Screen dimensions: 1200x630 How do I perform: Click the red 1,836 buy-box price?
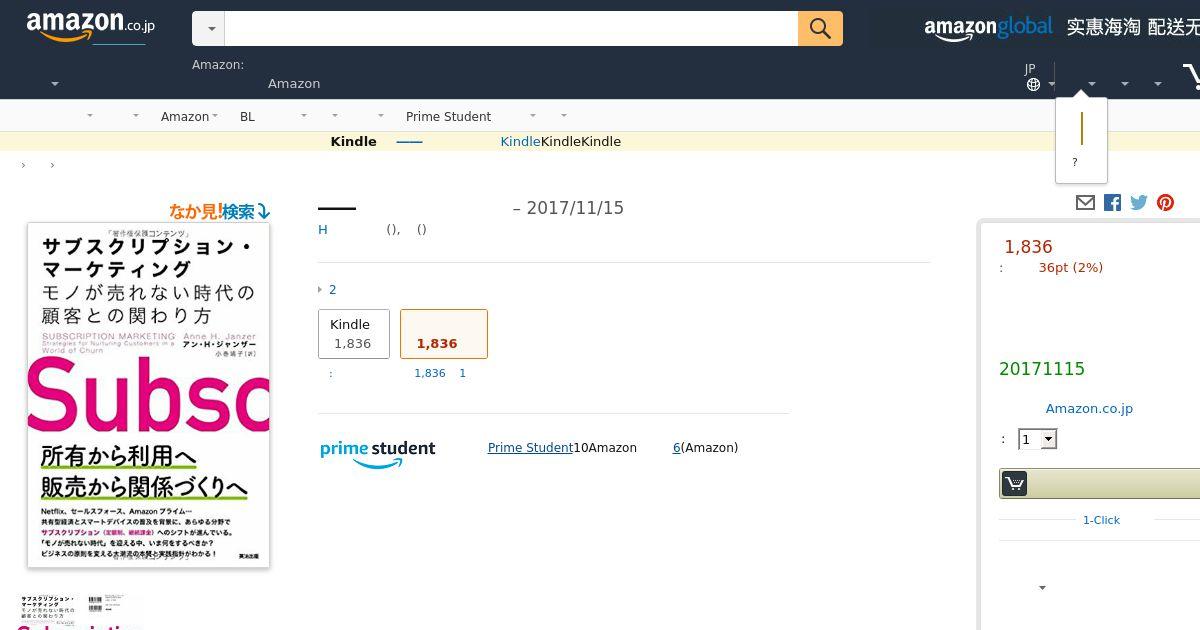(x=1028, y=247)
